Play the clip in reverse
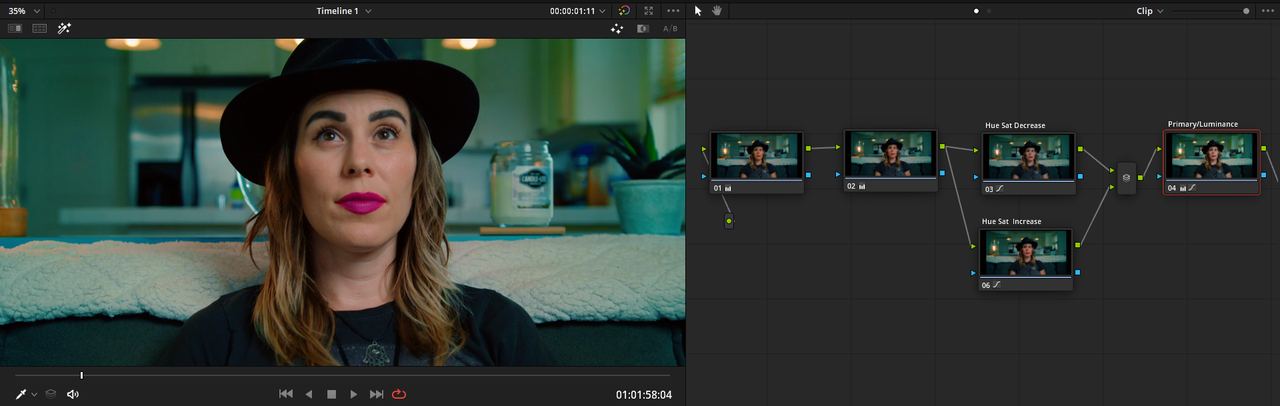The image size is (1280, 406). [x=309, y=394]
